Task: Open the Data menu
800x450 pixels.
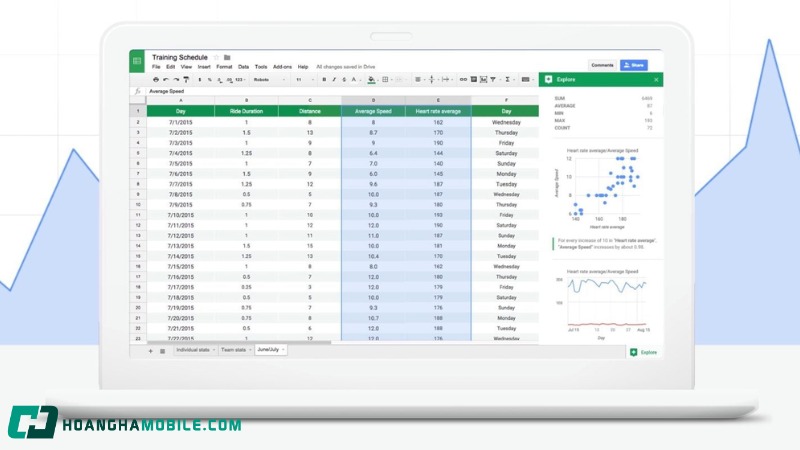Action: pyautogui.click(x=243, y=67)
